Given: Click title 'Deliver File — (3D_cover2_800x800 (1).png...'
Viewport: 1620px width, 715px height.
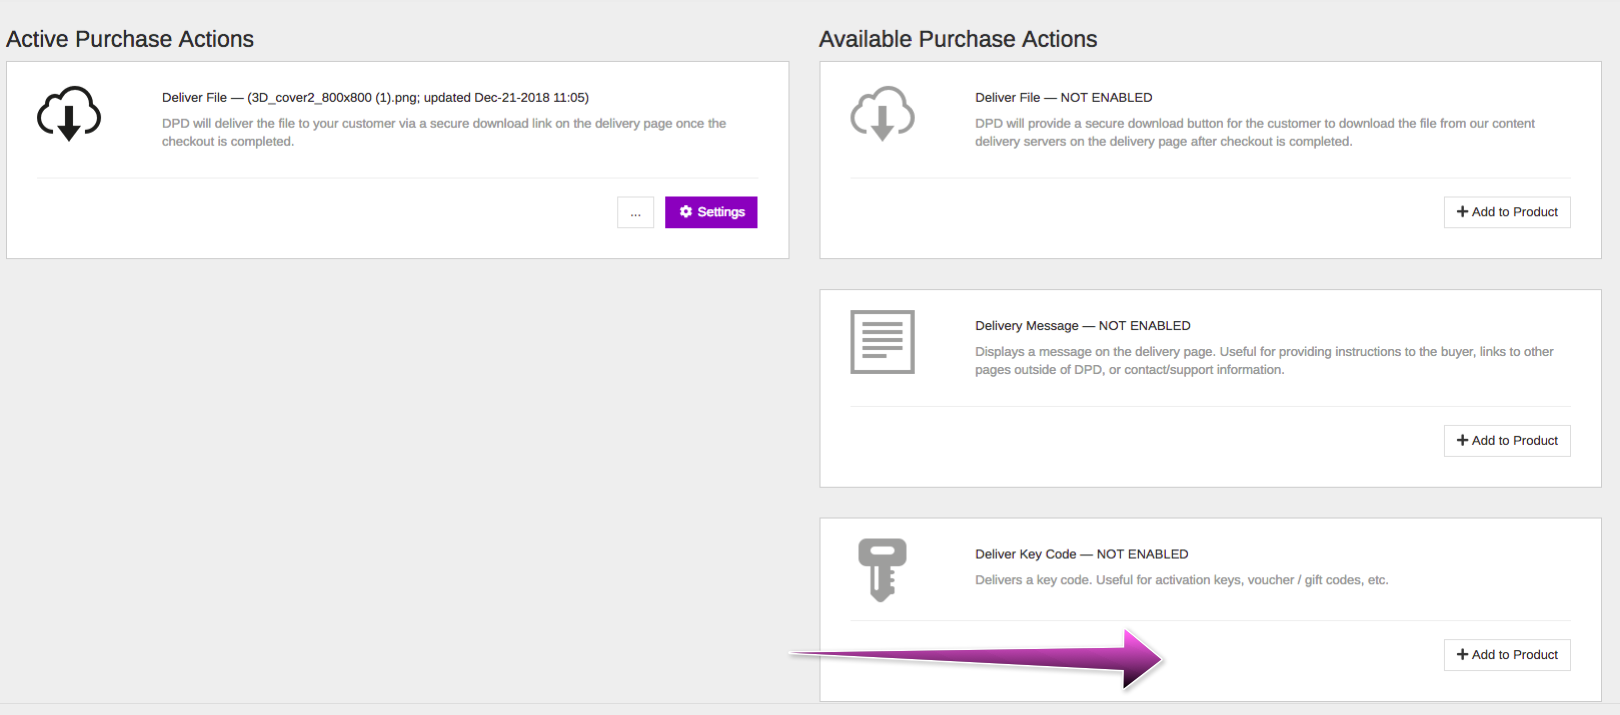Looking at the screenshot, I should [x=375, y=98].
